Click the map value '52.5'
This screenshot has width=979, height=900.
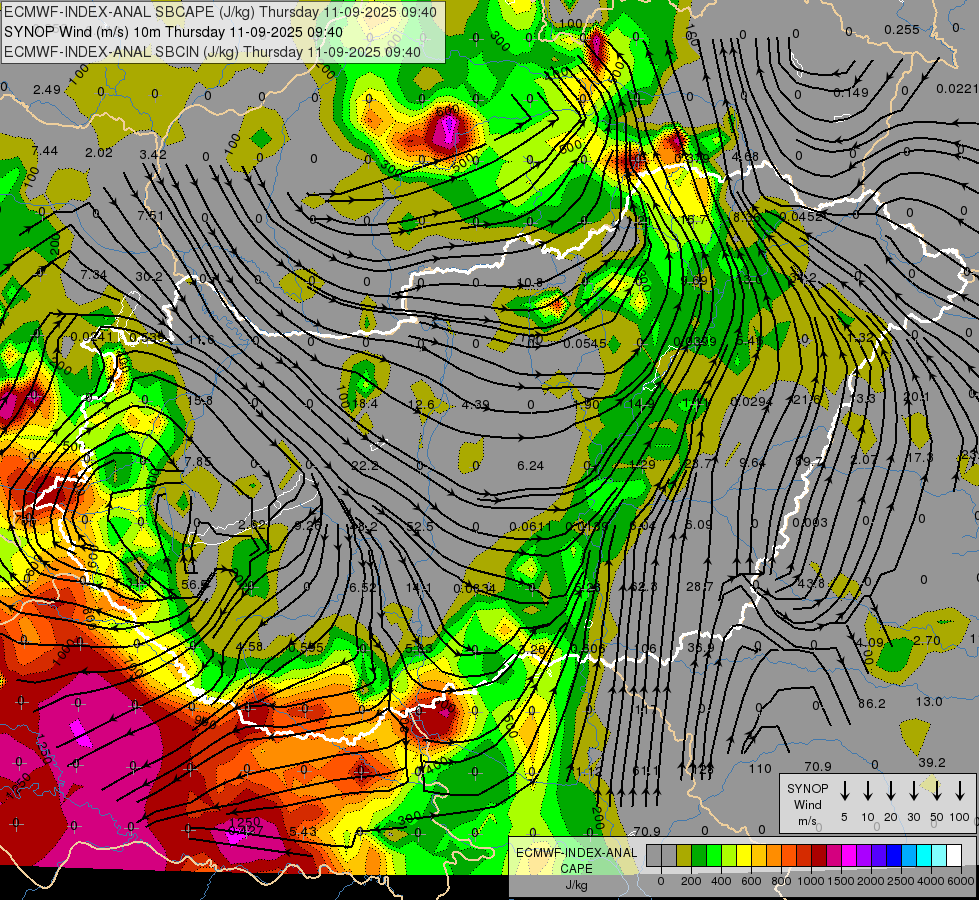[x=420, y=527]
